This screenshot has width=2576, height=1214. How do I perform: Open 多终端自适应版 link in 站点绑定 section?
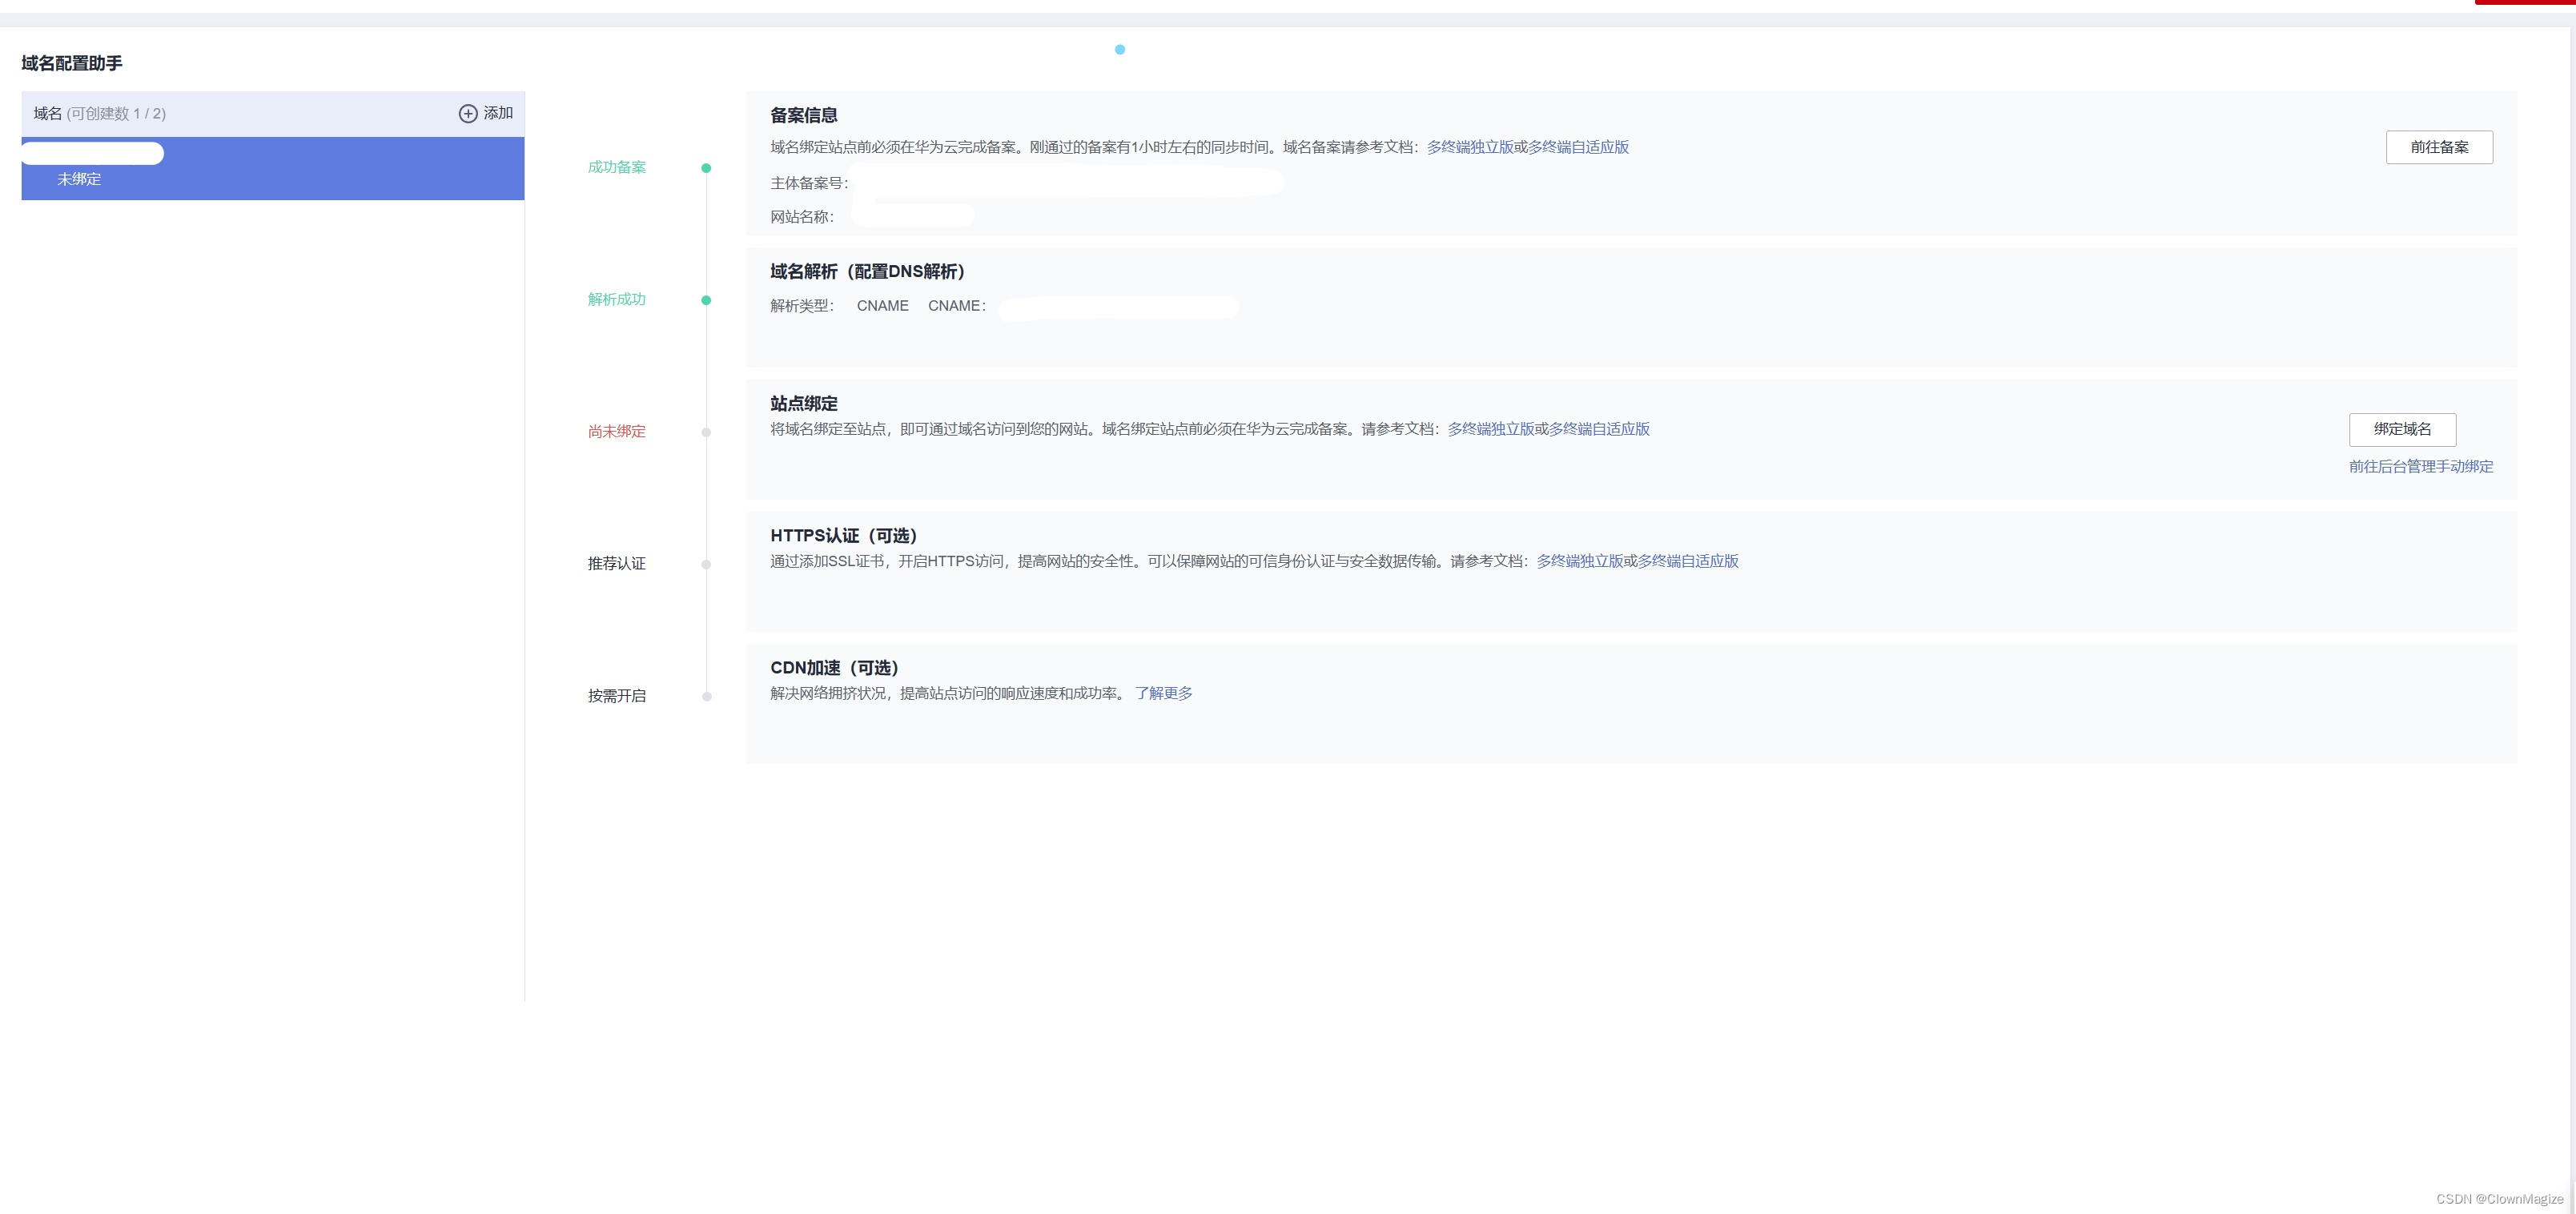point(1598,429)
